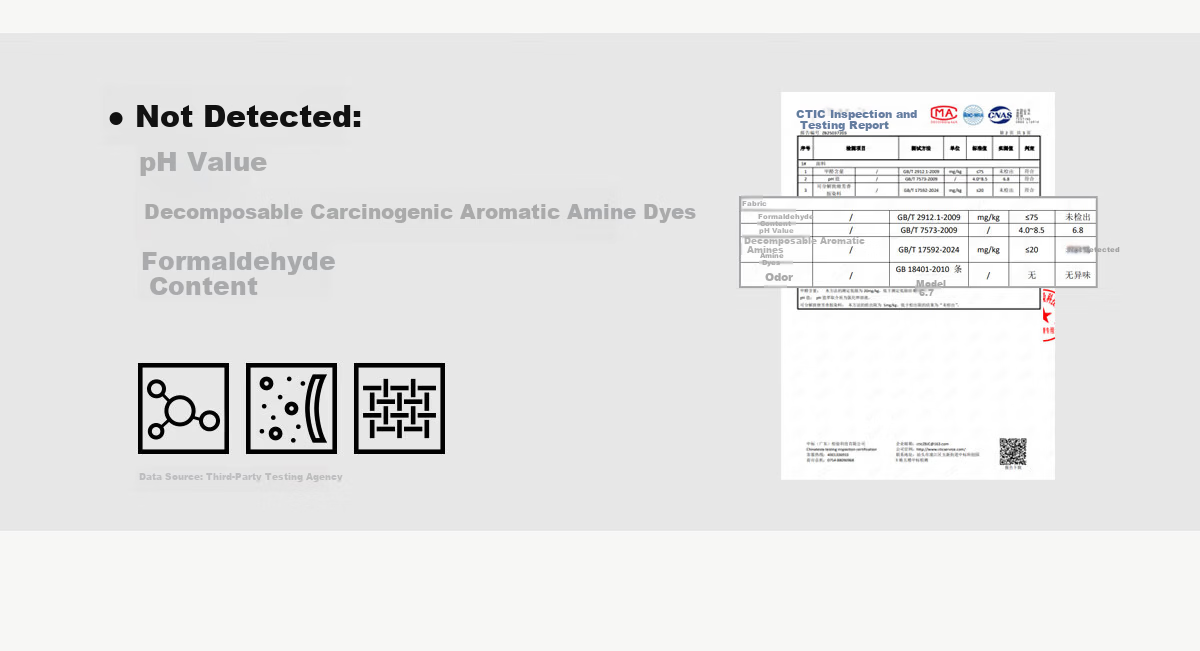Click 'GB/T 17592-2024' in the enlarged table
1200x651 pixels.
929,250
